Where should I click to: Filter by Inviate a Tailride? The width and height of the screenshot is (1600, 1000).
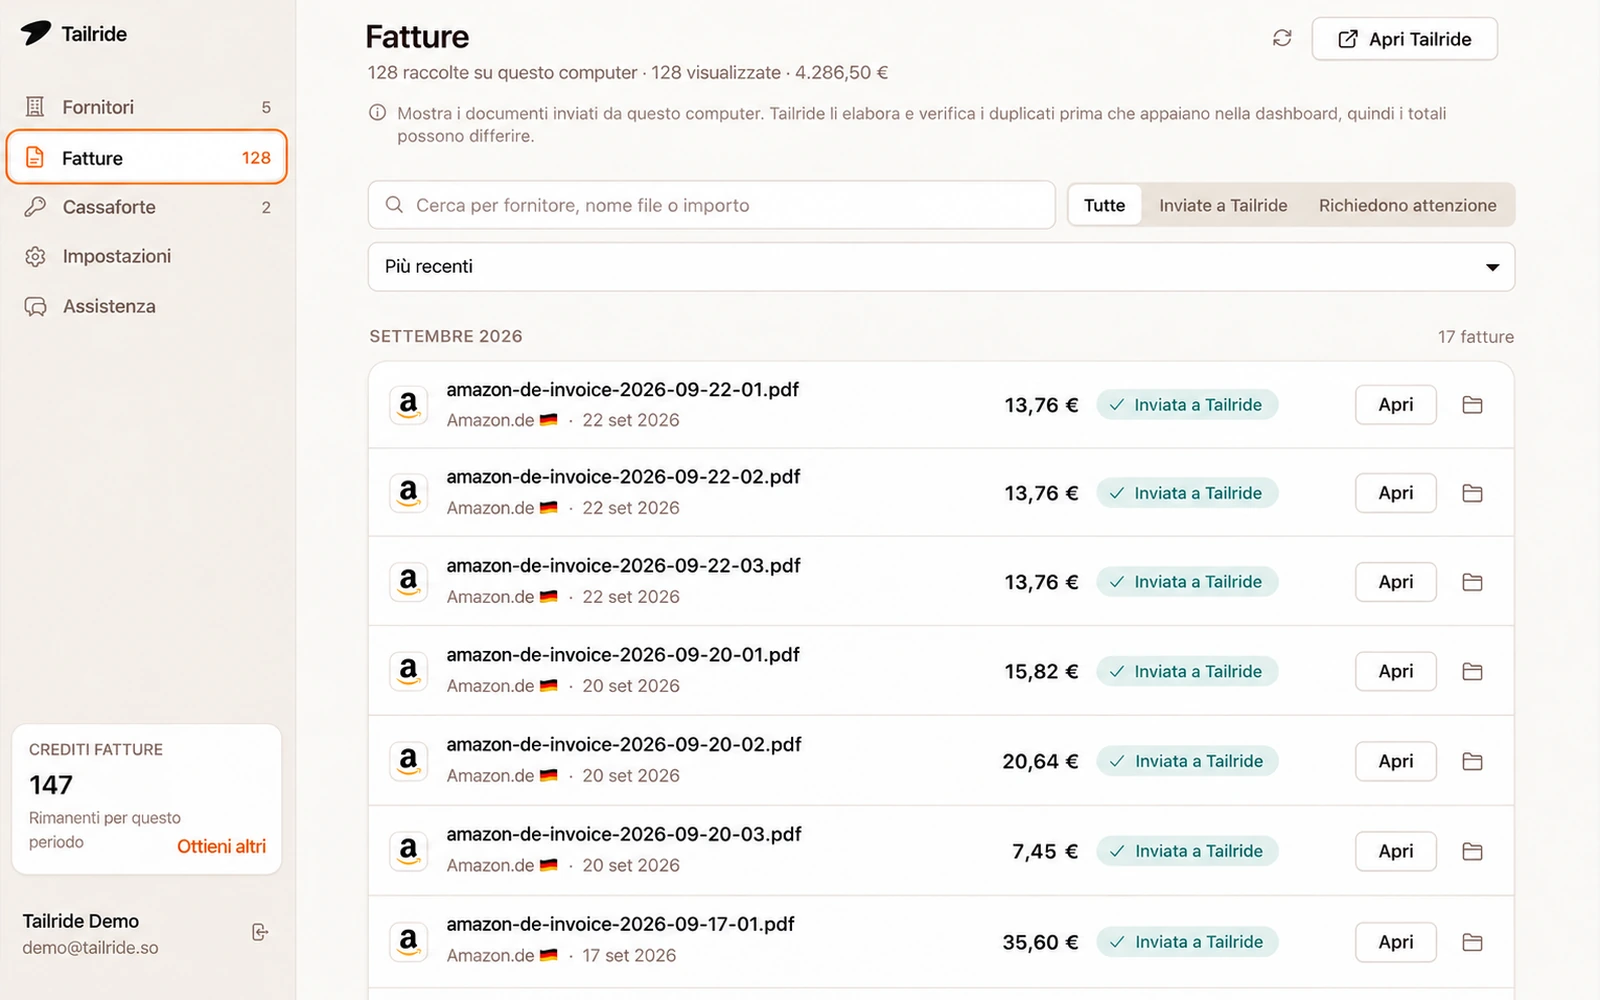tap(1223, 205)
